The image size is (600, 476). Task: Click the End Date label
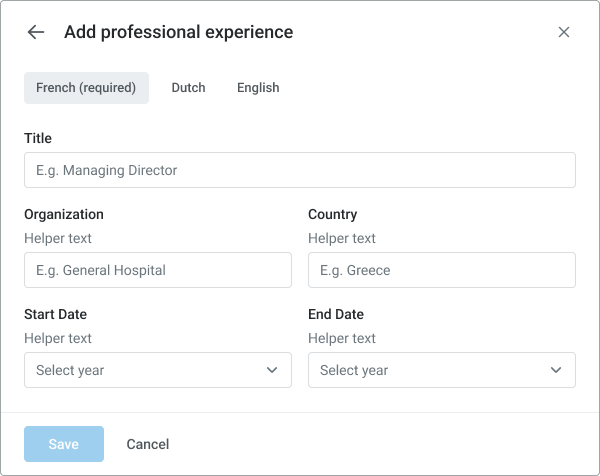tap(336, 314)
